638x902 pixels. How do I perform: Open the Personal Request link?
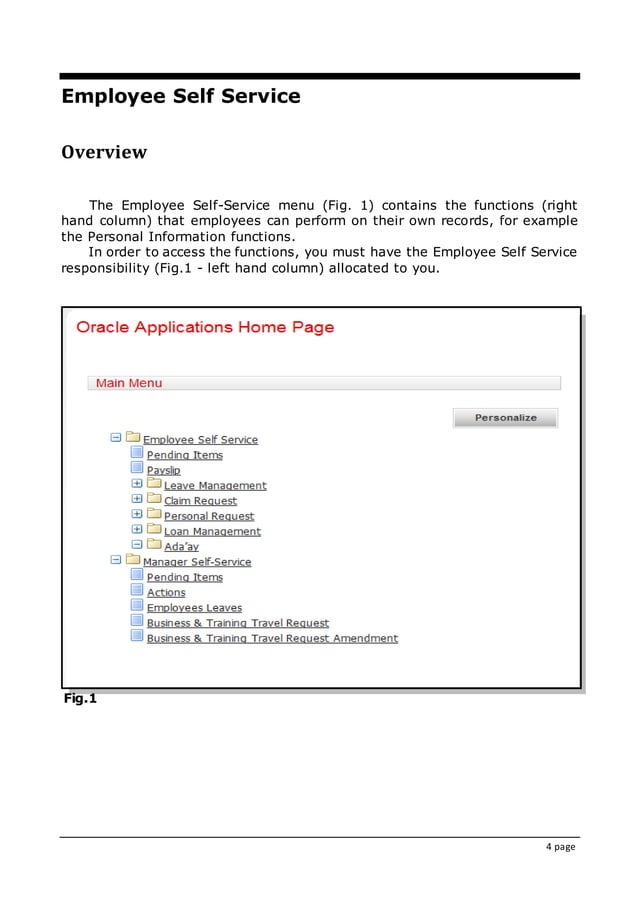click(209, 516)
